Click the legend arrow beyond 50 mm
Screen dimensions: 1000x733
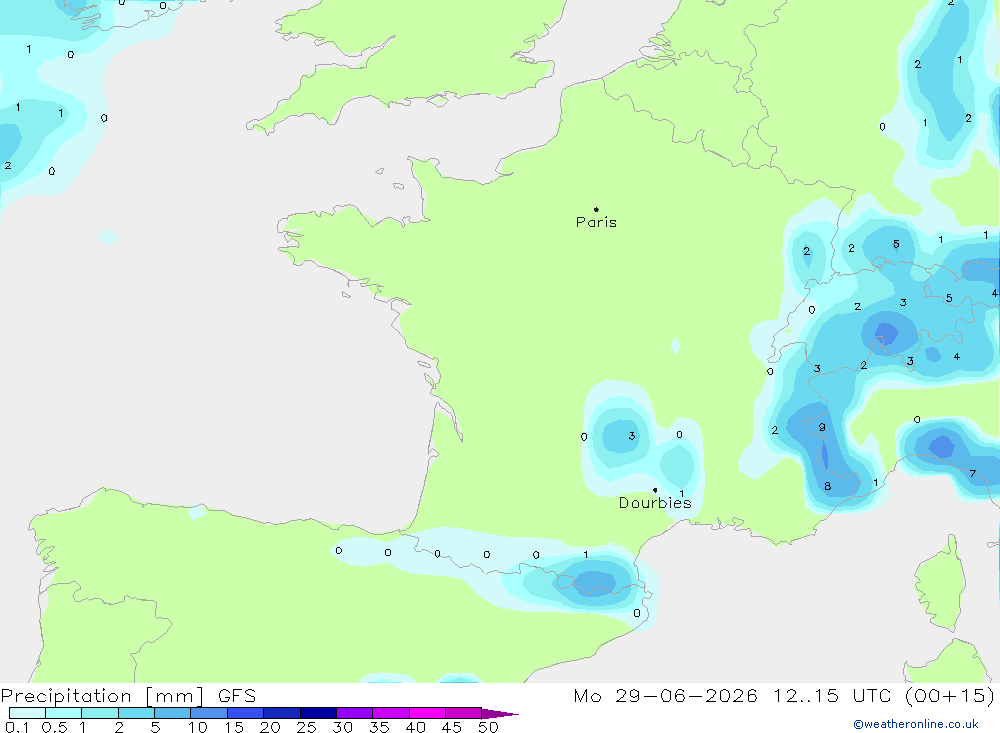click(501, 714)
